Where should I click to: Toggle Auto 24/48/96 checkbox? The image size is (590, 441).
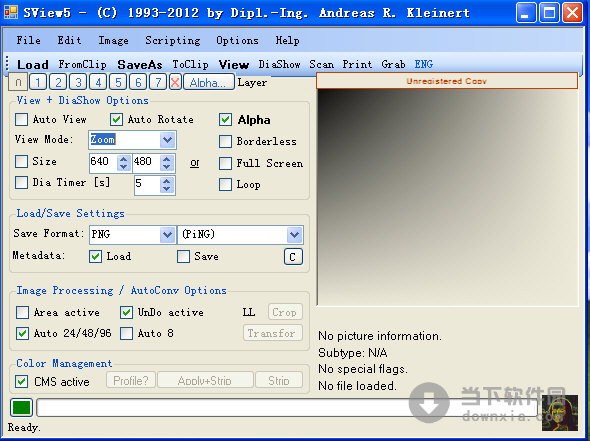click(x=22, y=333)
